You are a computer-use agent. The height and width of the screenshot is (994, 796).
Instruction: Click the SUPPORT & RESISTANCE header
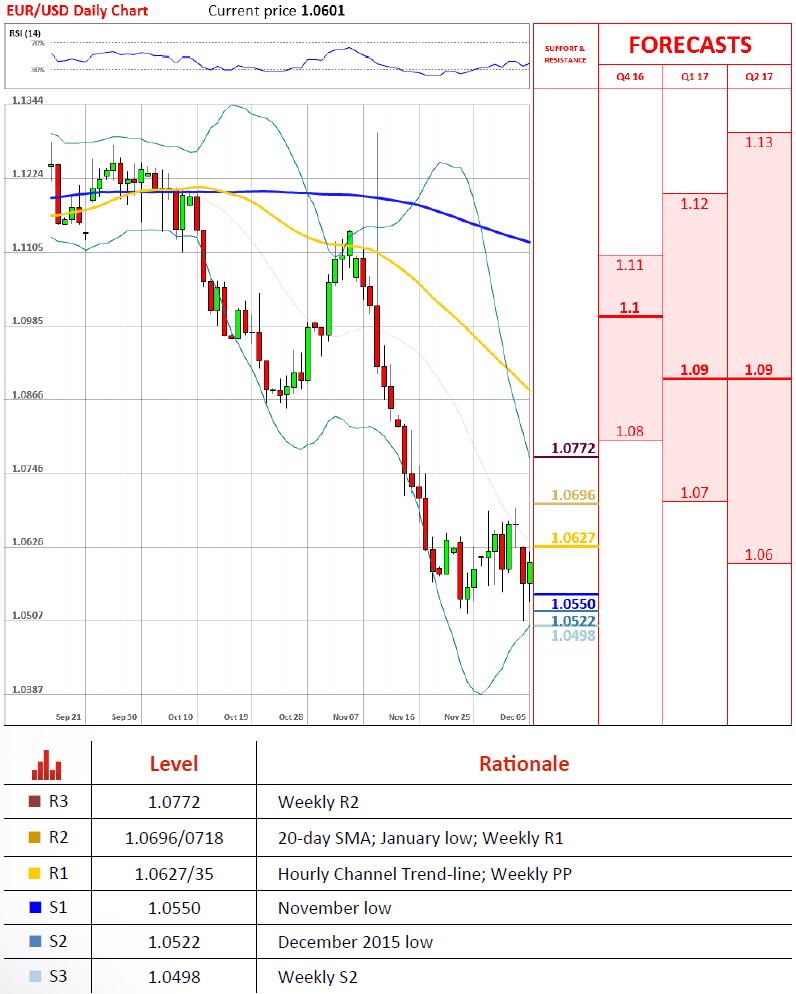click(565, 54)
